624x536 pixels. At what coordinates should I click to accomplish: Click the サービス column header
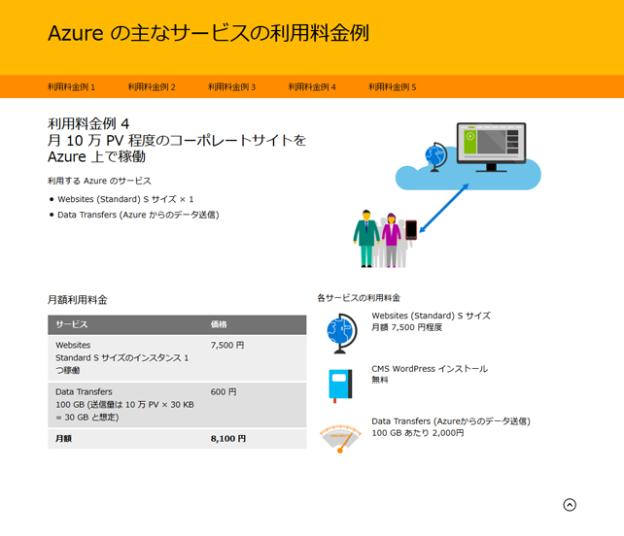[72, 324]
